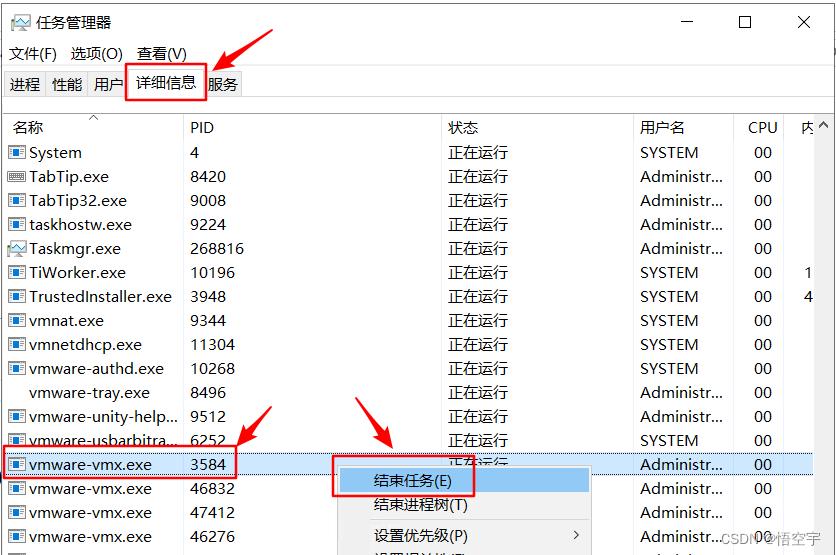Screen dimensions: 836x555
Task: Click PID cell 3584
Action: pos(208,464)
